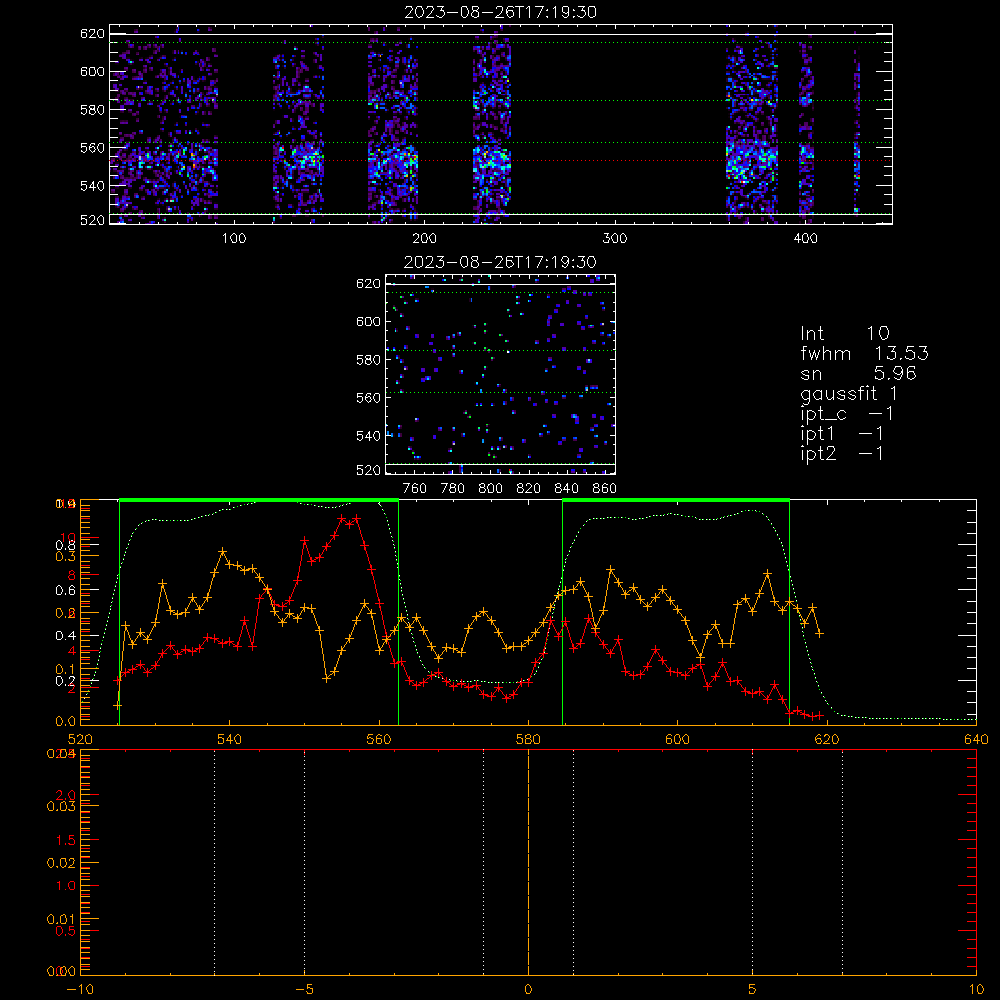Select the 'Int 10' readout line

tap(845, 333)
